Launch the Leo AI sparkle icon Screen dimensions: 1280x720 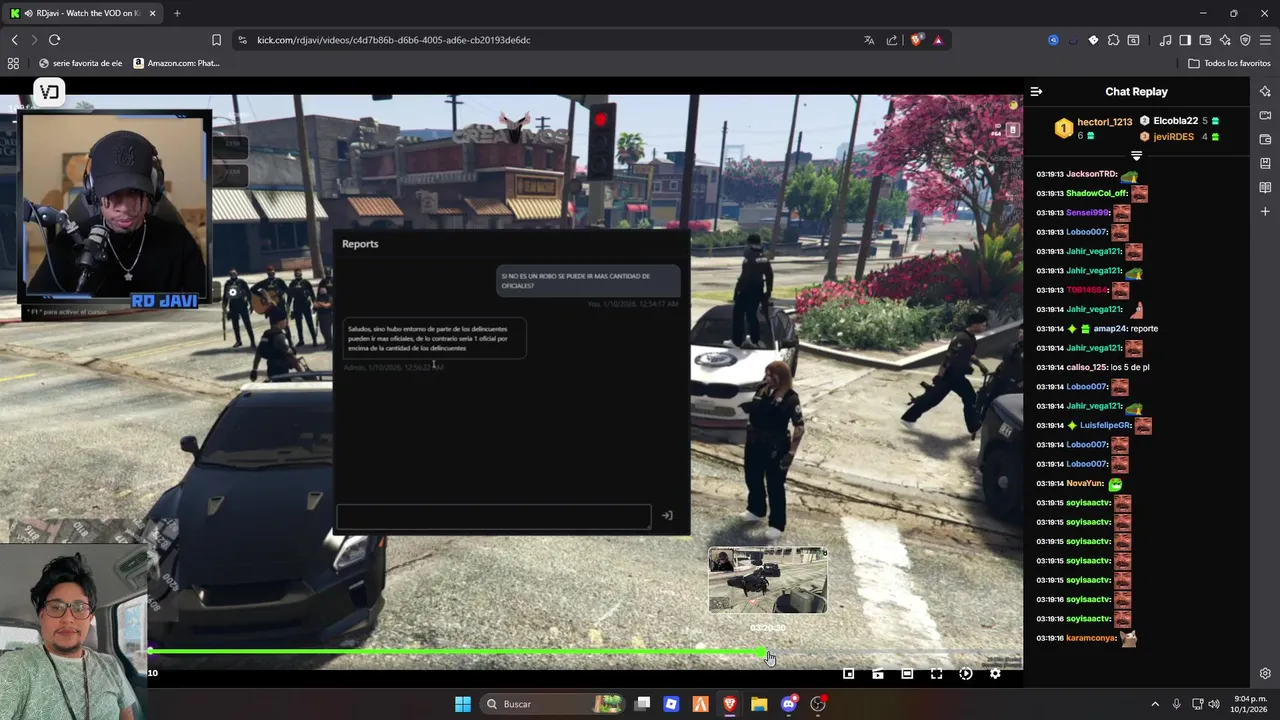[1225, 40]
